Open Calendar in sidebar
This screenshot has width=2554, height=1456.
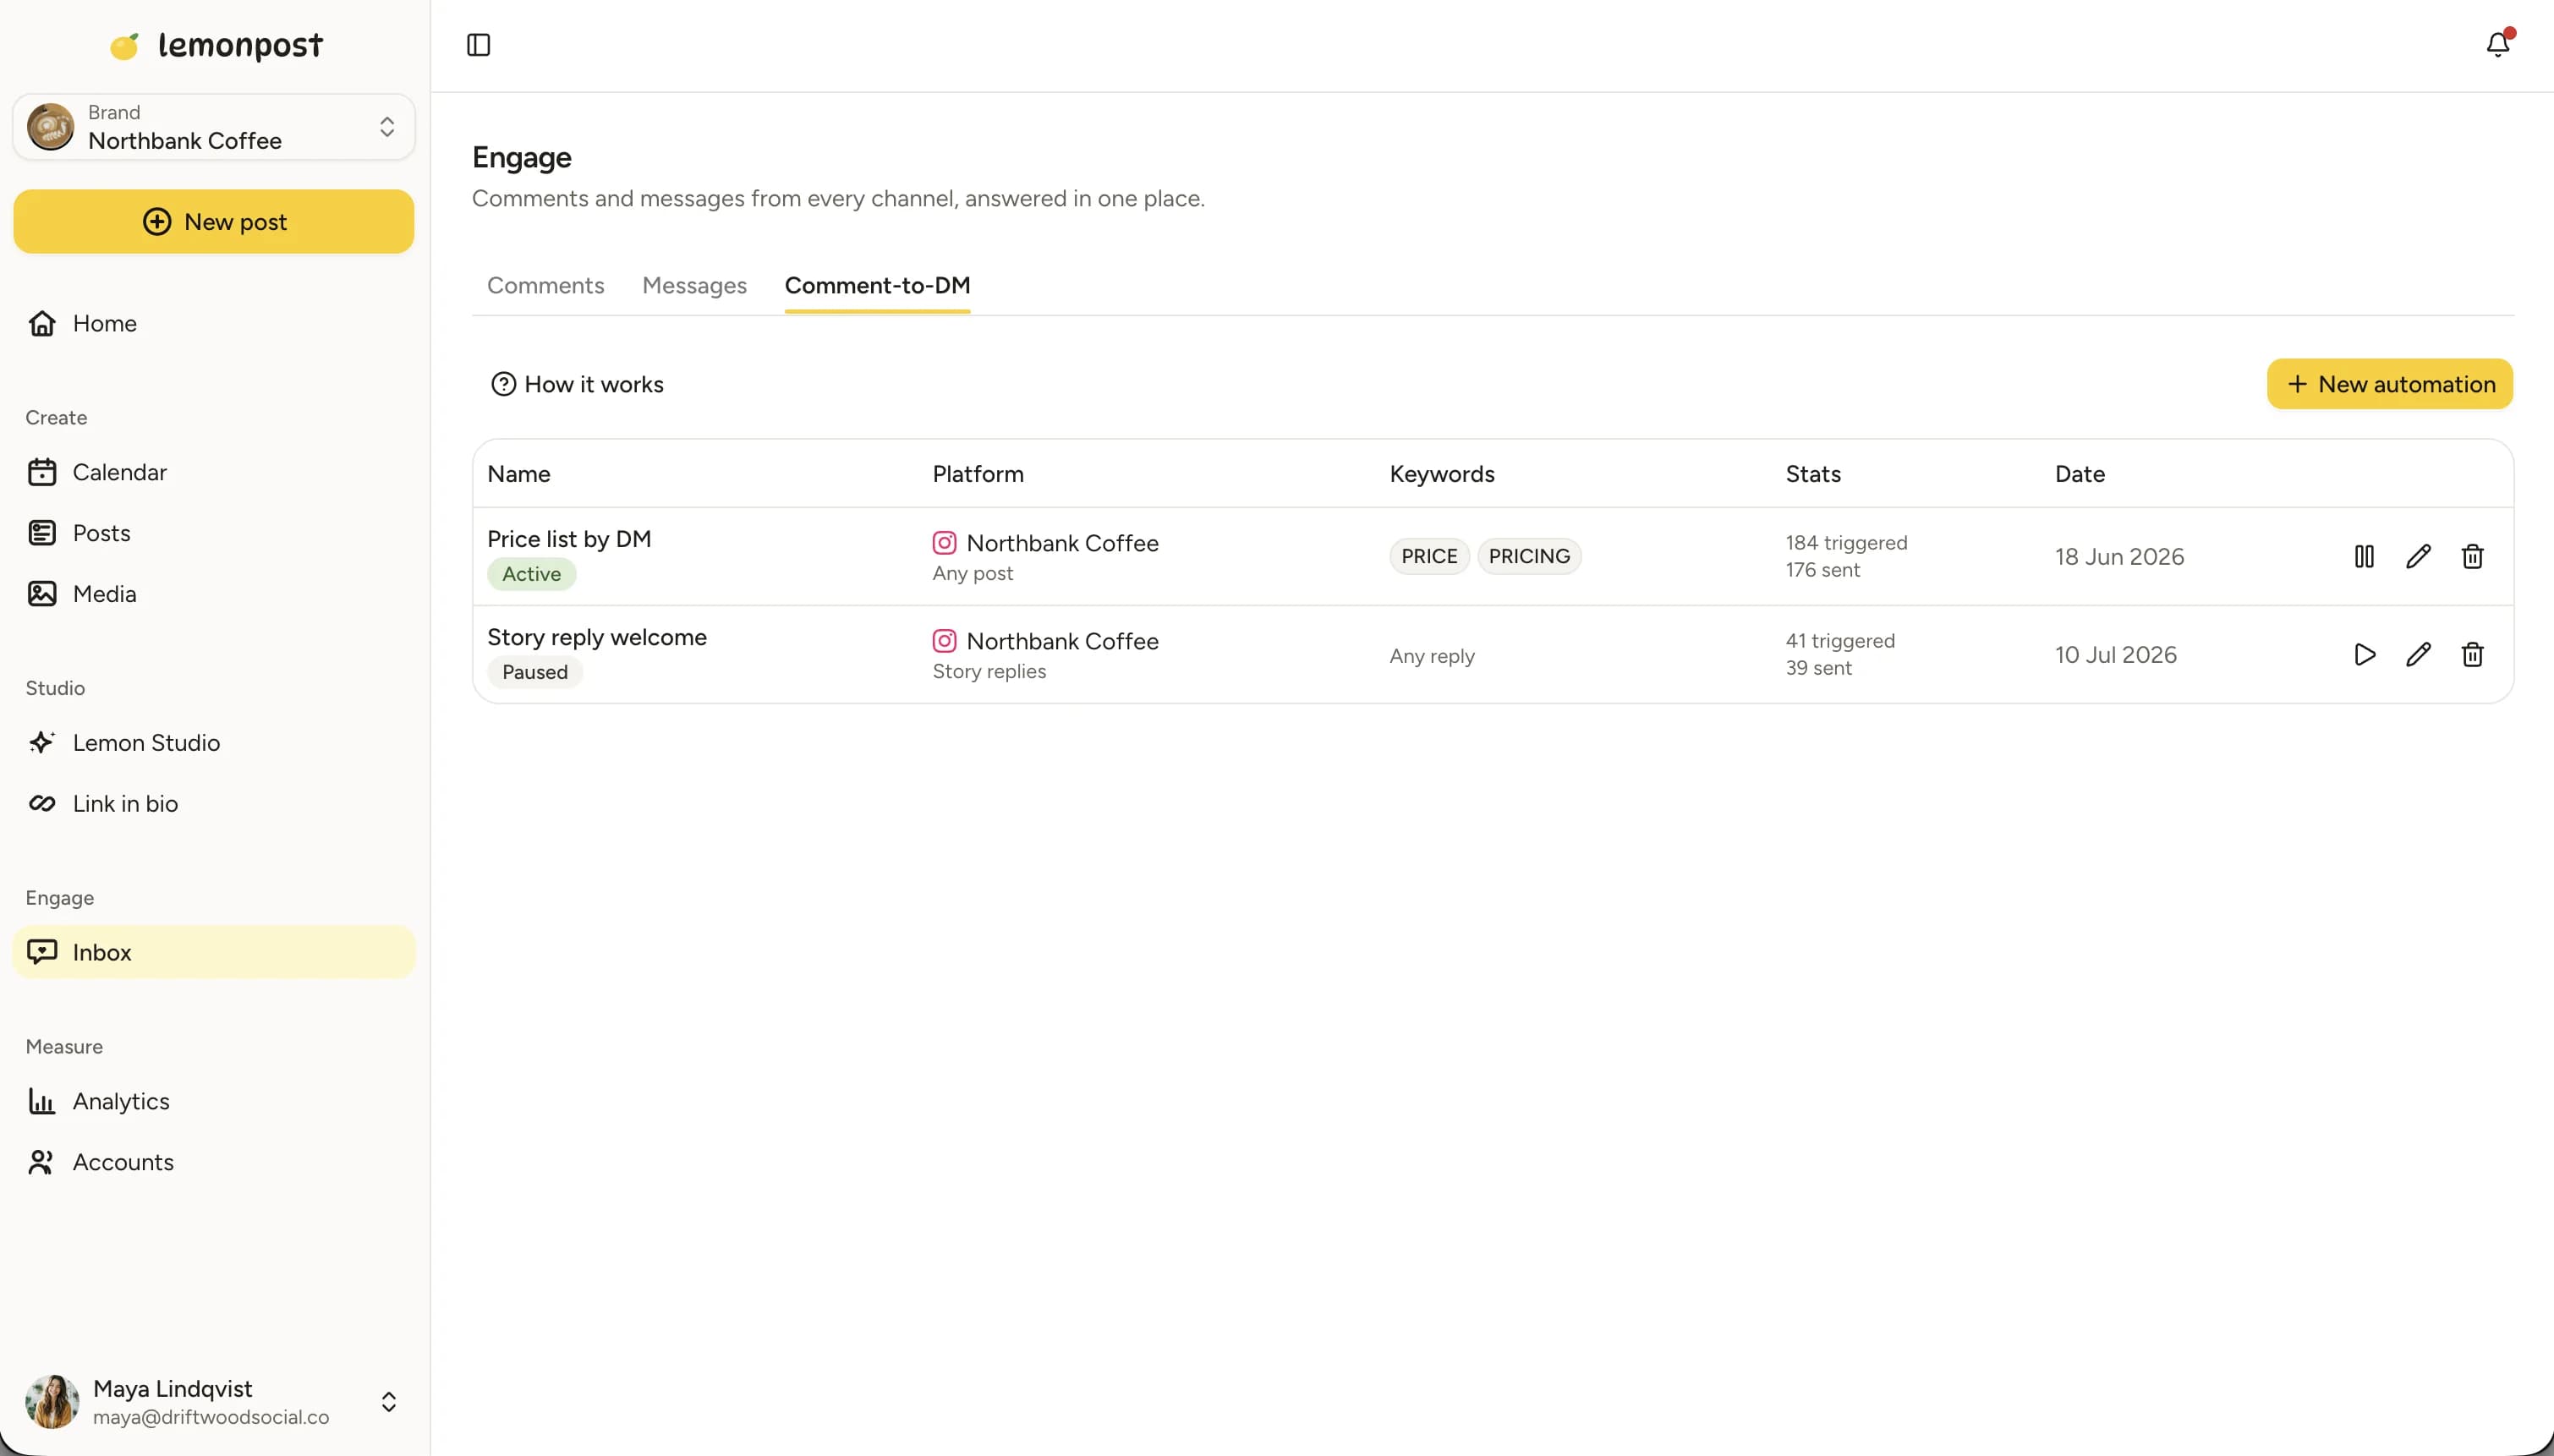214,472
